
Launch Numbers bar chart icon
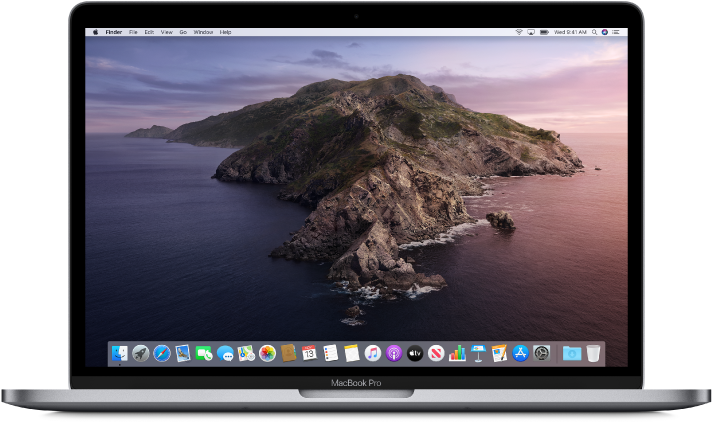(457, 353)
